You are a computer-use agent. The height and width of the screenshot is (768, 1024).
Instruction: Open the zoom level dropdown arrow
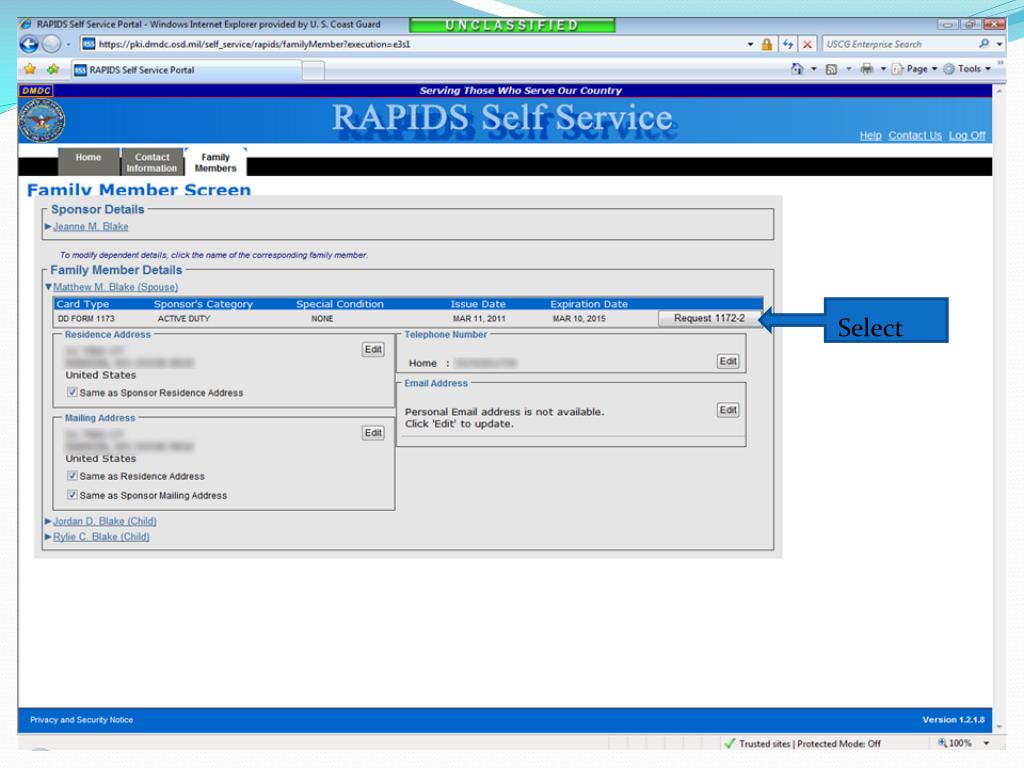(986, 743)
